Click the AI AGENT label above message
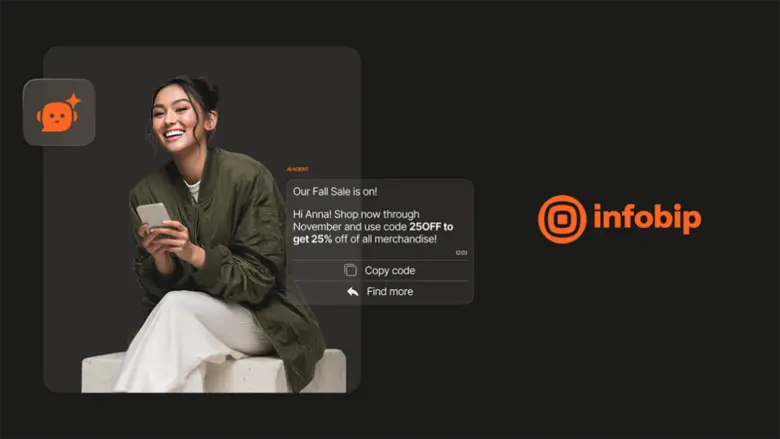780x439 pixels. [x=298, y=170]
